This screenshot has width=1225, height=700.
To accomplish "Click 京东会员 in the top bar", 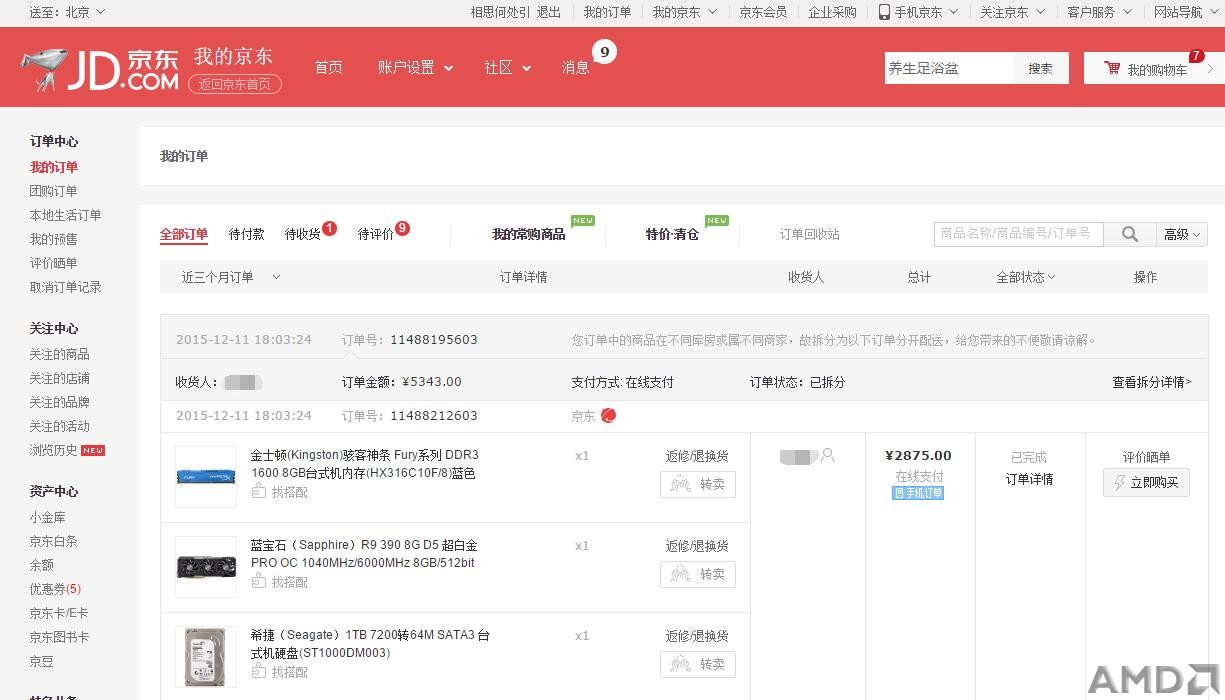I will [763, 12].
